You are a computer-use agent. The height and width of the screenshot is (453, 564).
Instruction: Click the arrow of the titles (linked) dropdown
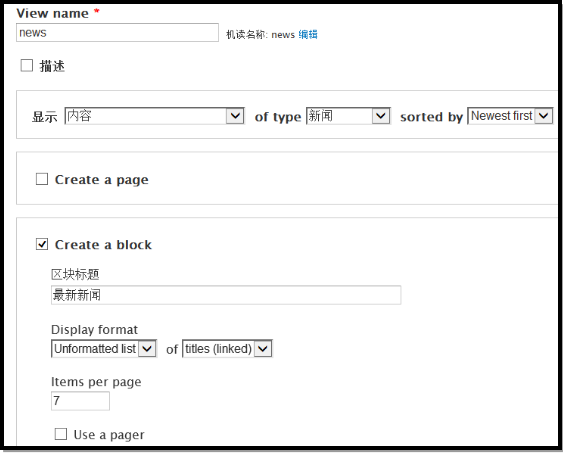pyautogui.click(x=263, y=349)
